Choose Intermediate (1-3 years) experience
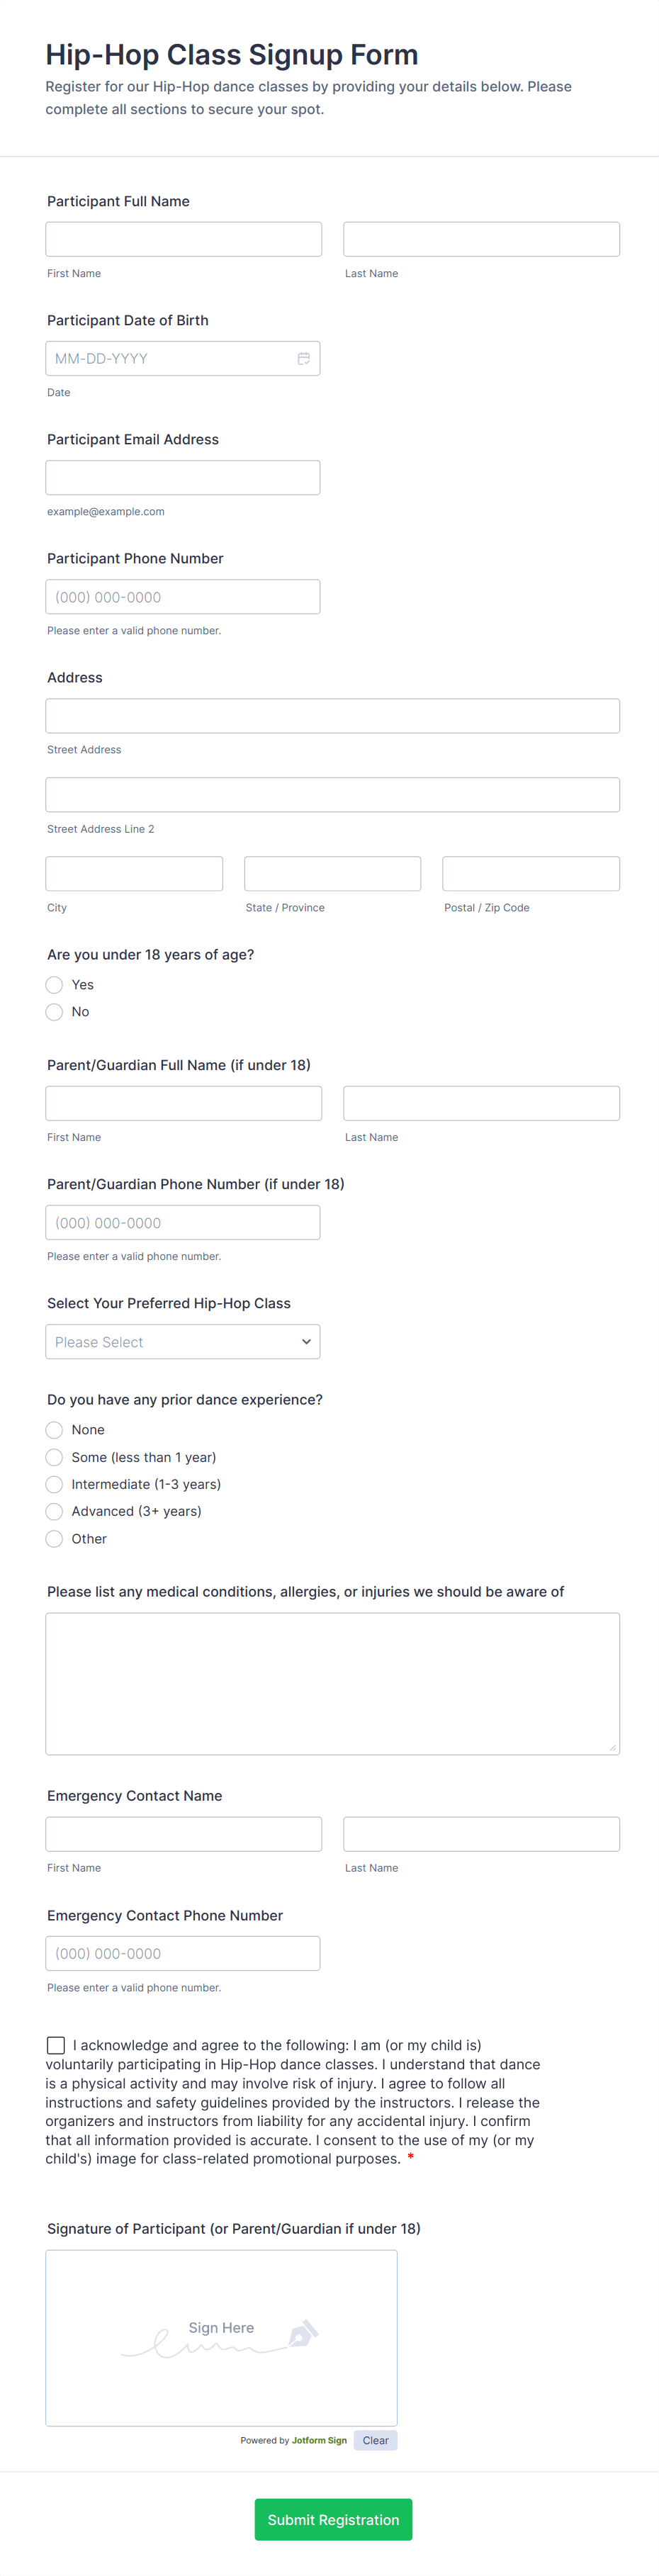This screenshot has width=659, height=2576. point(55,1484)
